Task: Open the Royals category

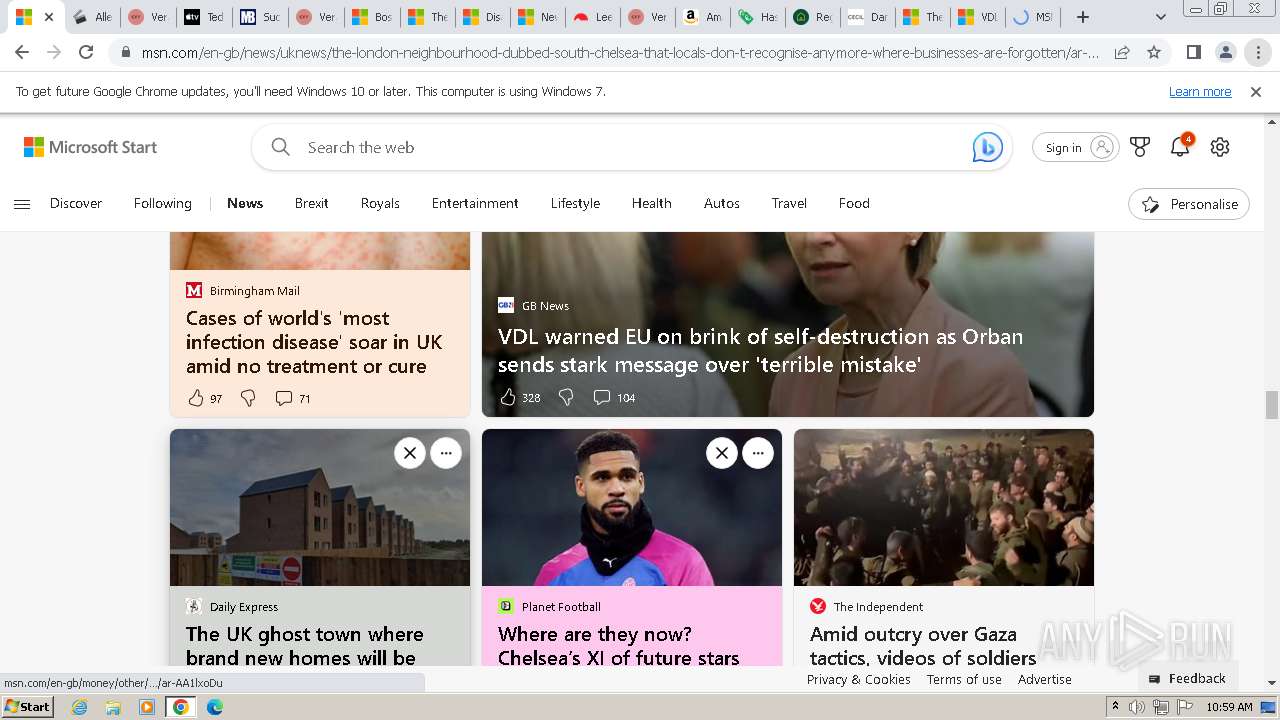Action: (380, 203)
